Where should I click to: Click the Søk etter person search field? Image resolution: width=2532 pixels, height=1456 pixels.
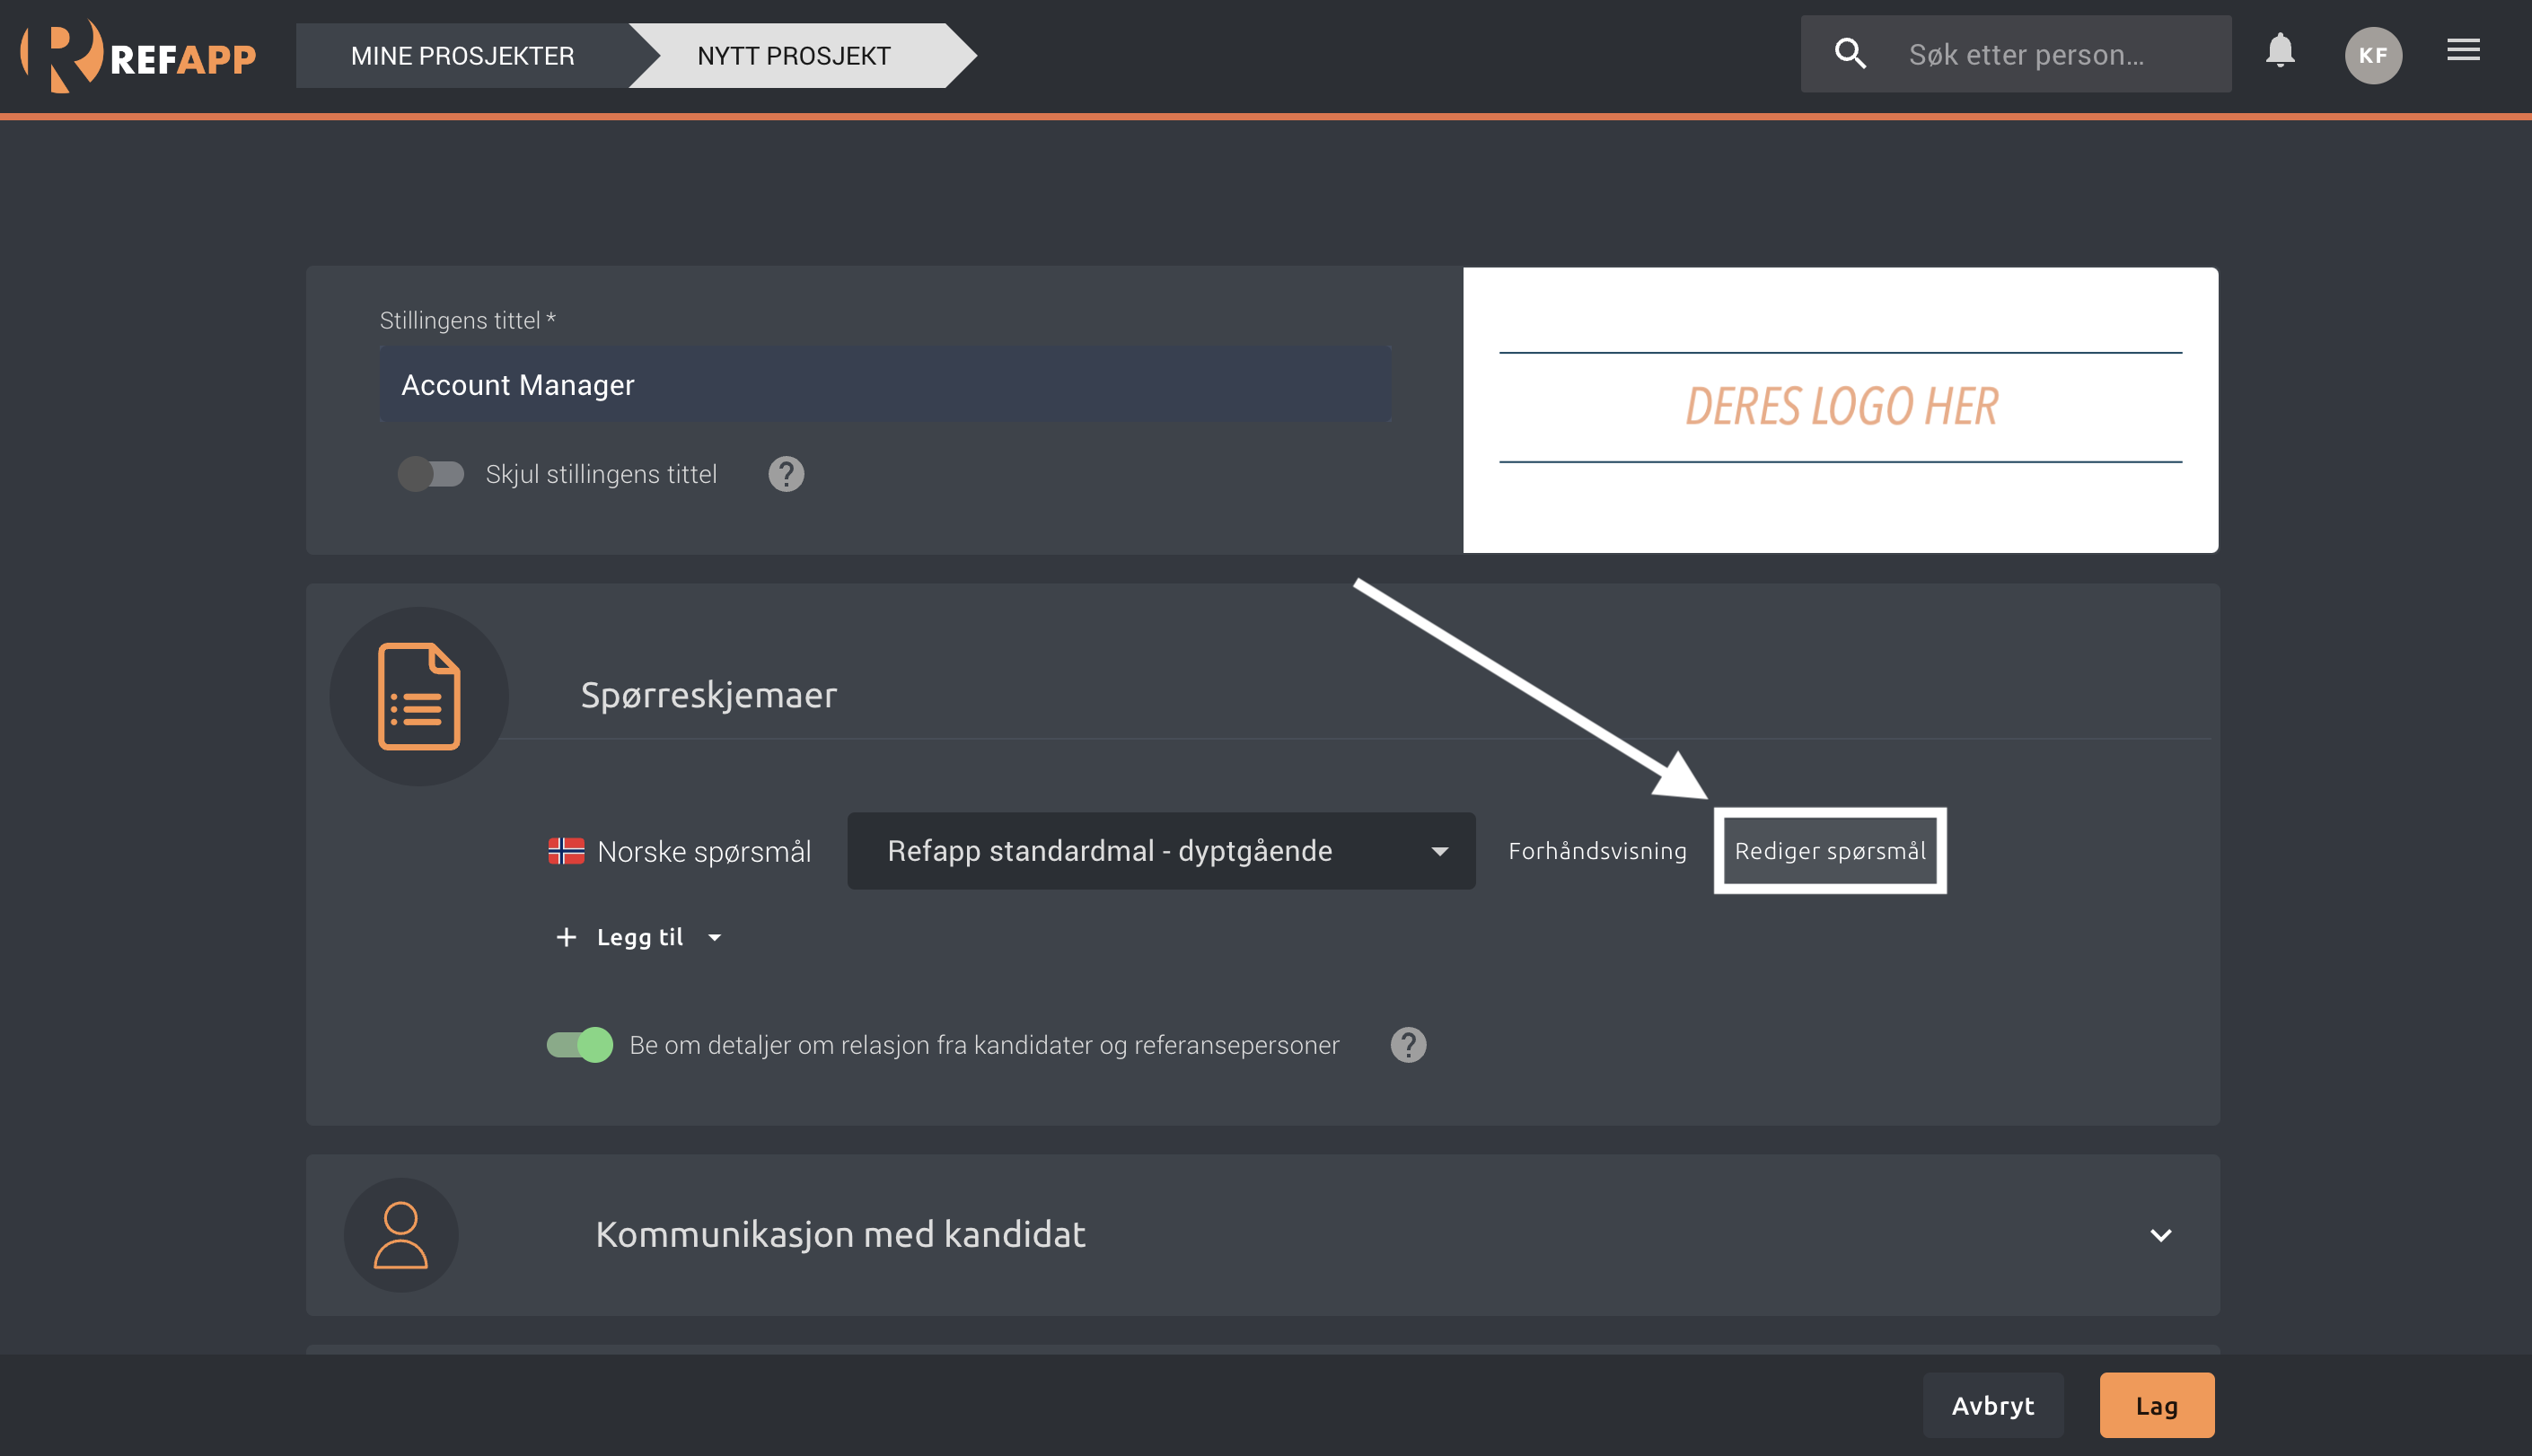[x=2015, y=54]
